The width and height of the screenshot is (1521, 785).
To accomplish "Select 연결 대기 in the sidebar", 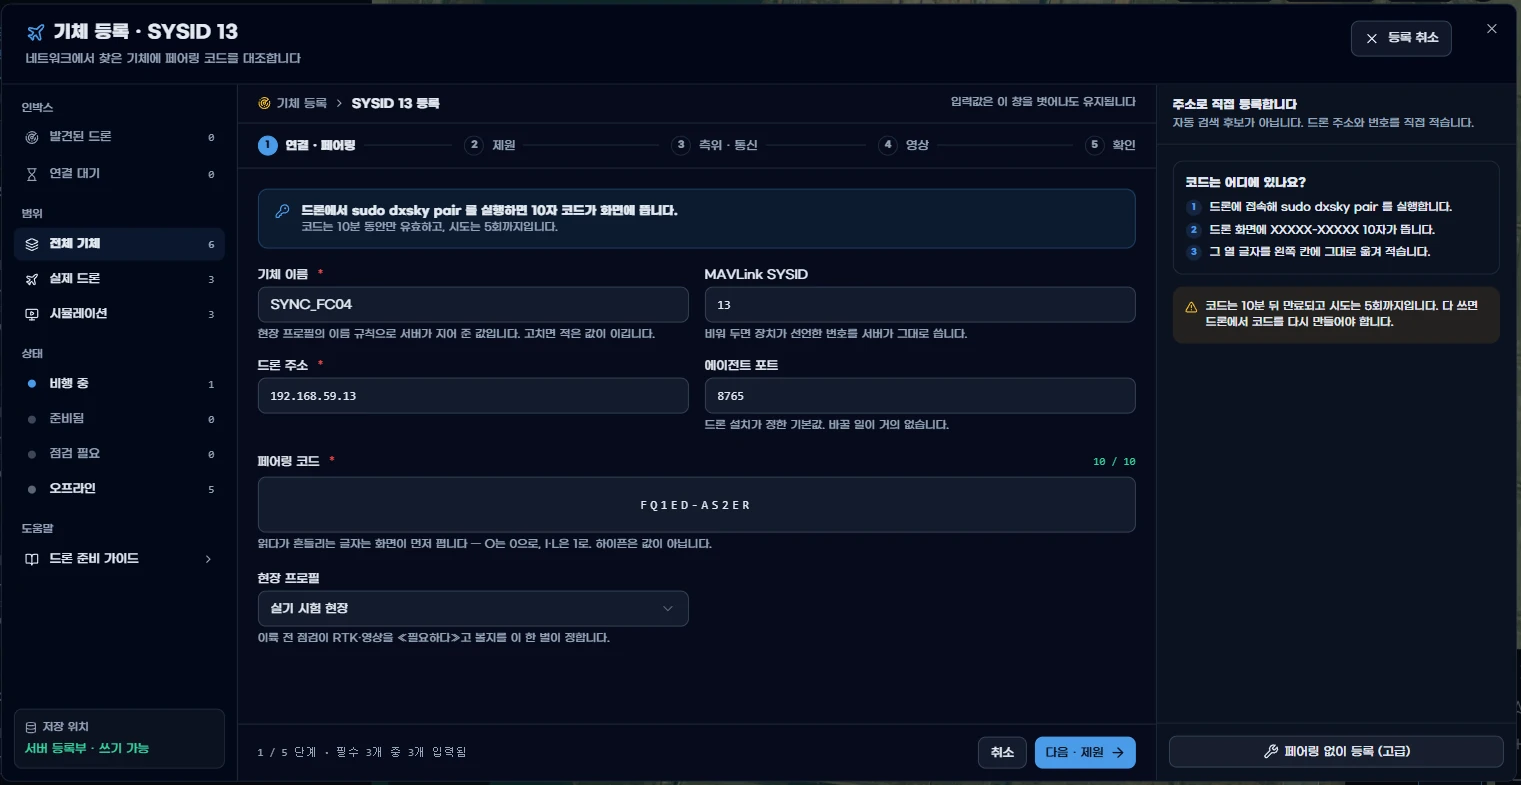I will 120,174.
